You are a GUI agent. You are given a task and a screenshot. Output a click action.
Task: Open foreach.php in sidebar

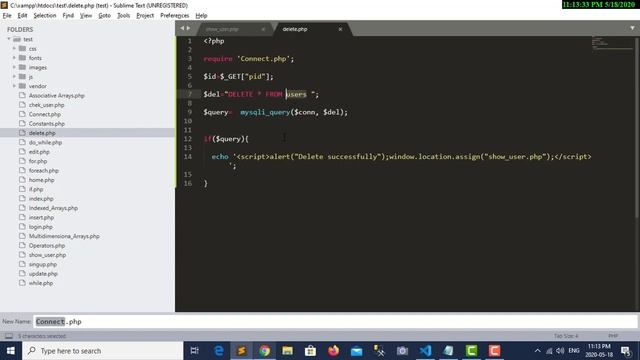coord(43,171)
